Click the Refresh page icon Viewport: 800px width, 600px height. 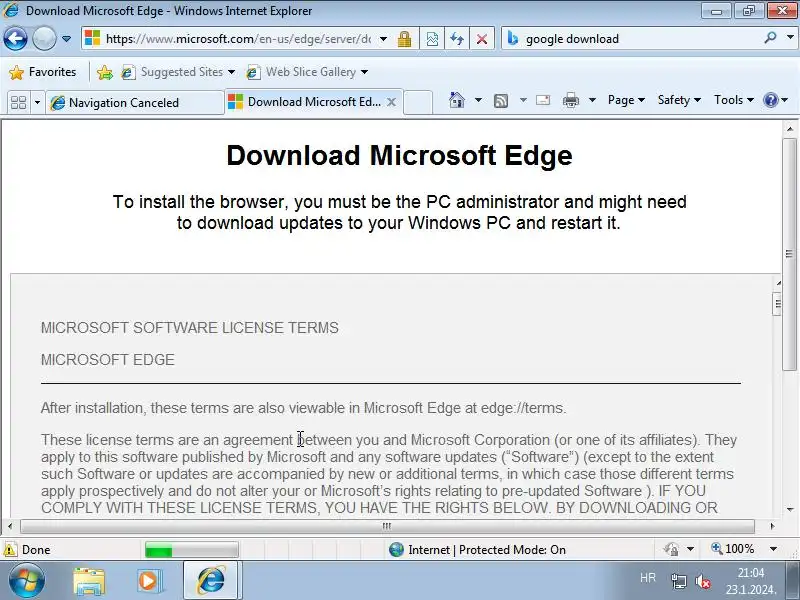click(457, 39)
